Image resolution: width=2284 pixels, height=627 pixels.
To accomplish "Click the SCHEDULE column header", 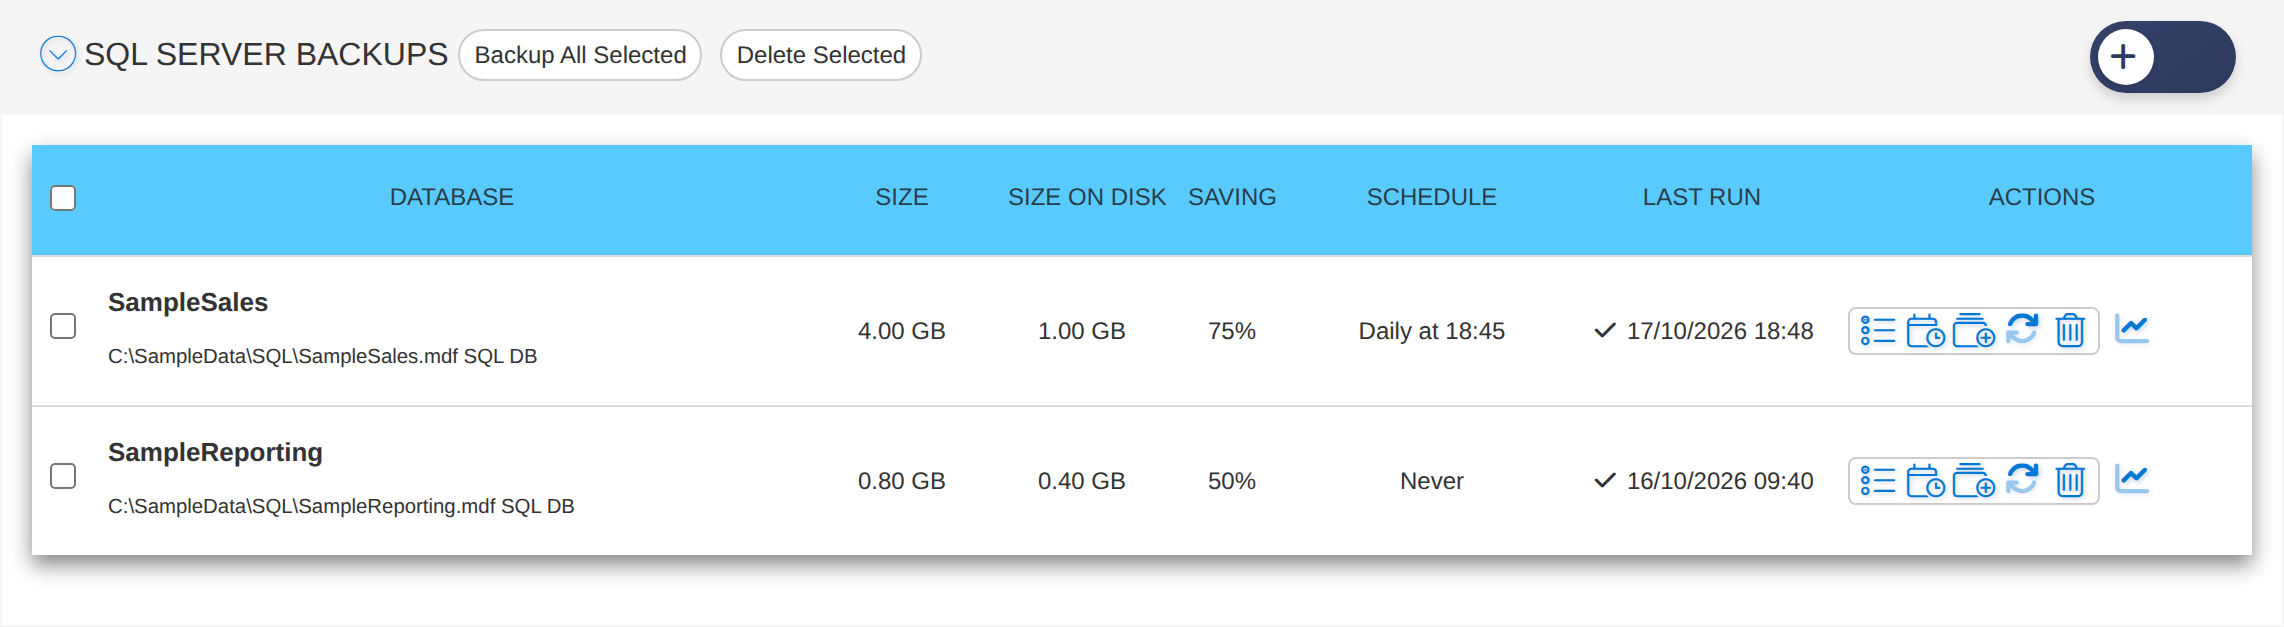I will [x=1432, y=197].
